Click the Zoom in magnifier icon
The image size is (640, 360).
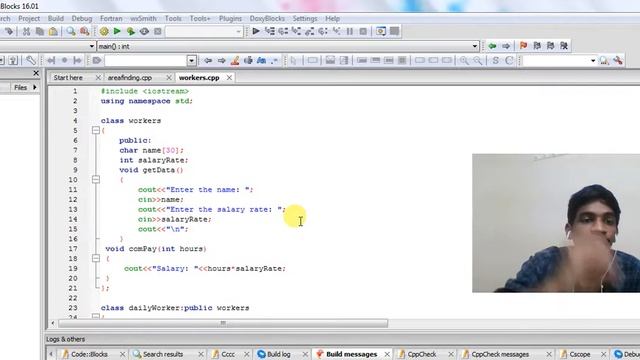click(464, 61)
